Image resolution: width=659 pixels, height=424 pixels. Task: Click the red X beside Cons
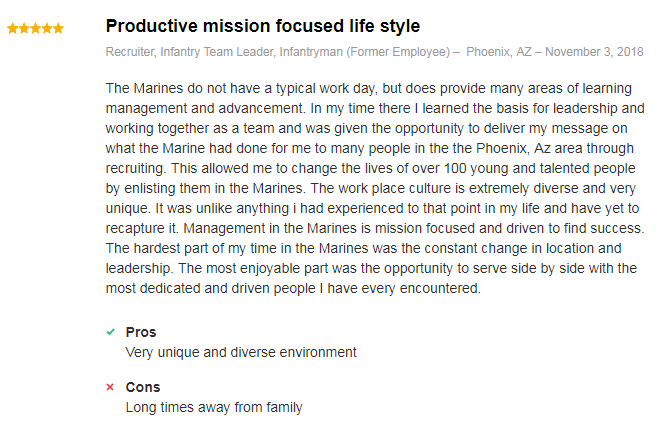click(110, 387)
